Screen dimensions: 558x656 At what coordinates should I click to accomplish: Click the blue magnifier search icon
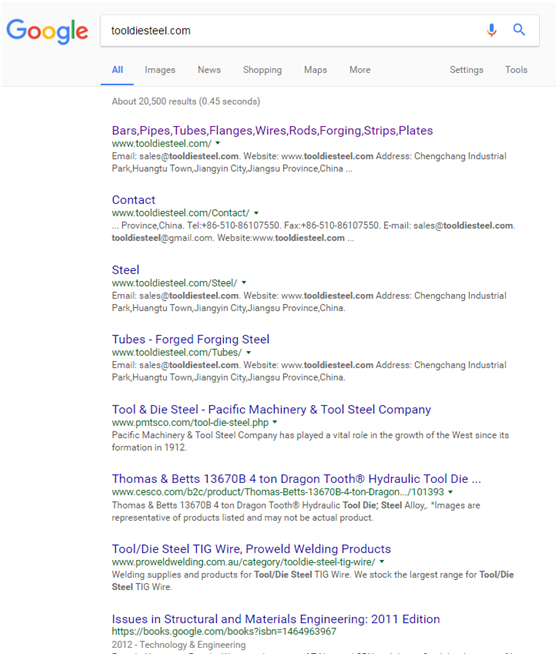coord(519,30)
